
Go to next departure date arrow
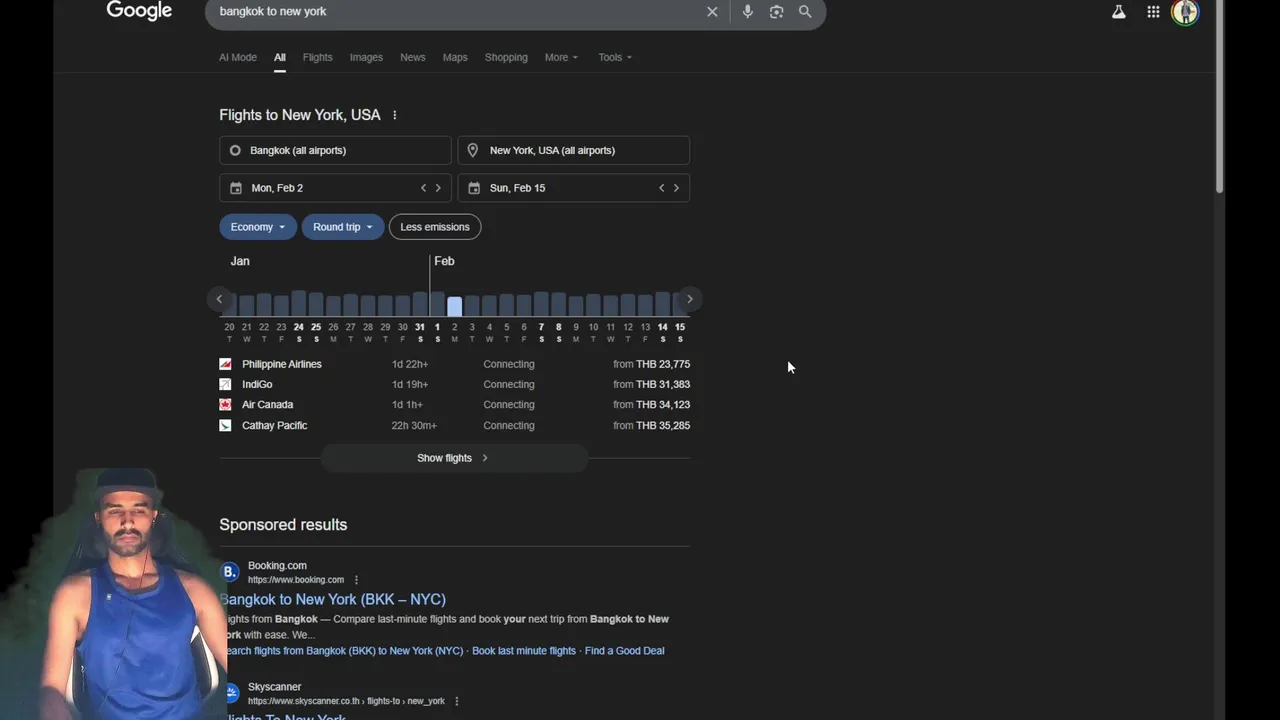pyautogui.click(x=438, y=188)
